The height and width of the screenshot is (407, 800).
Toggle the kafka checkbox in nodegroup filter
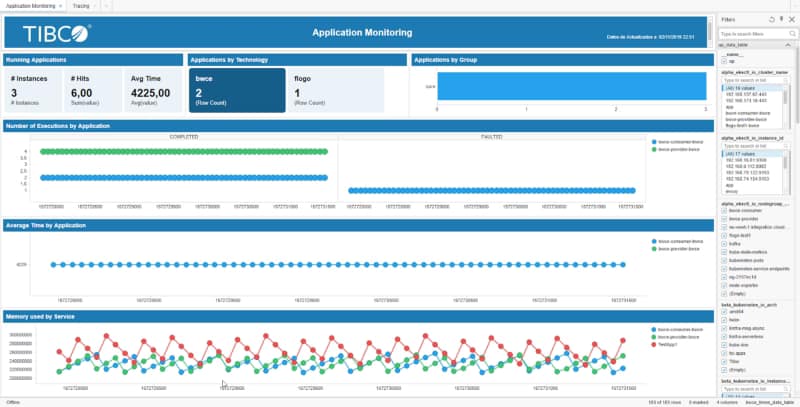(725, 241)
